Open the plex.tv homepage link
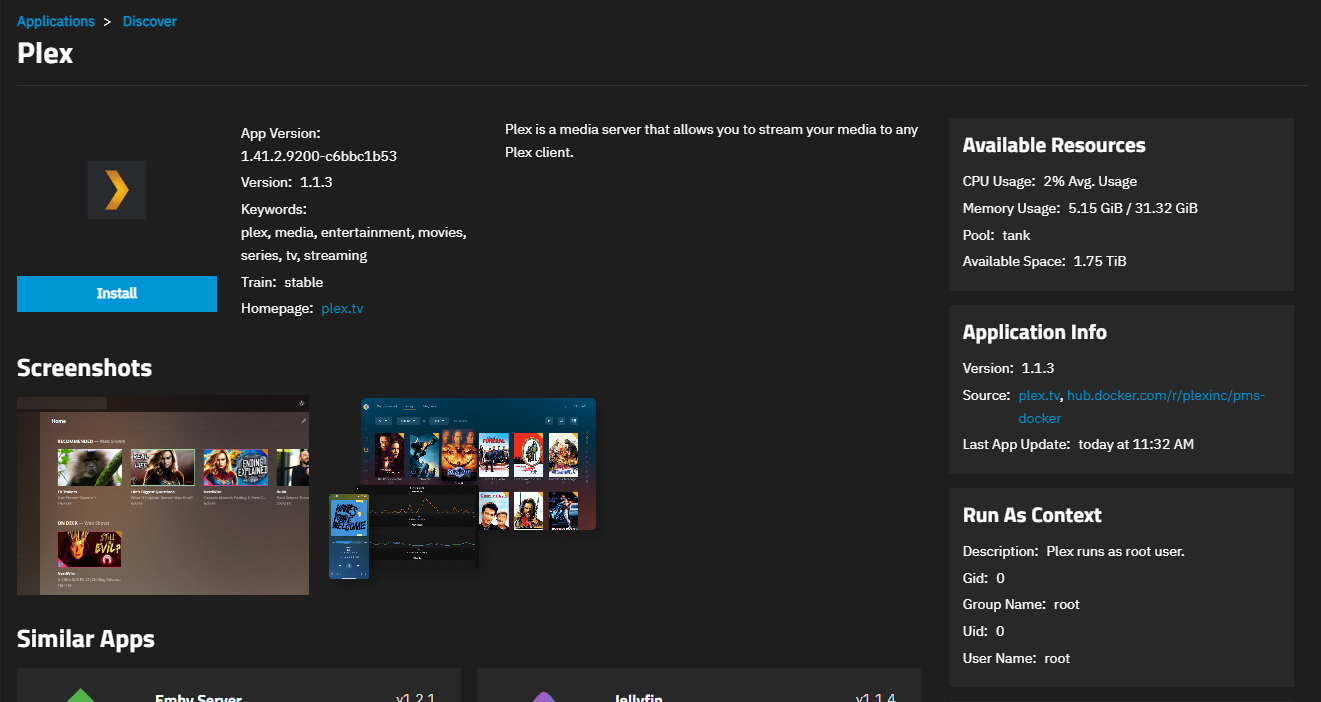Image resolution: width=1321 pixels, height=702 pixels. [x=342, y=309]
